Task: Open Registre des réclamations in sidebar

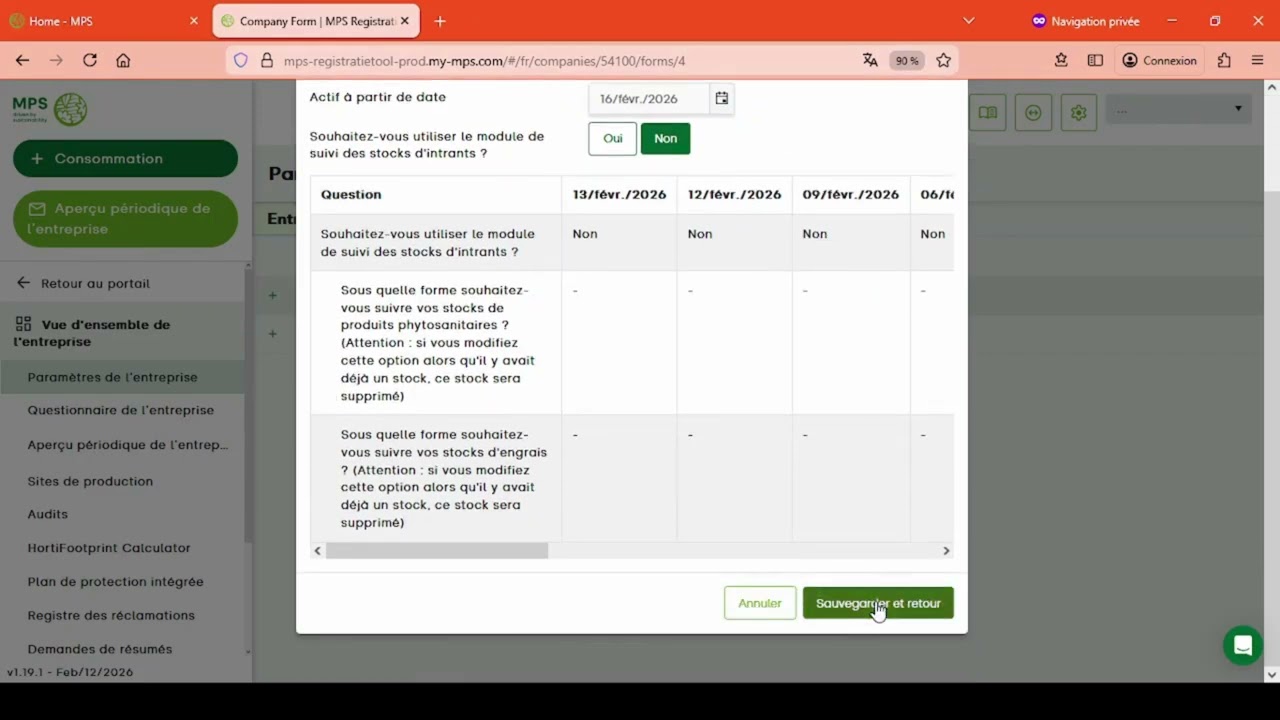Action: pos(111,615)
